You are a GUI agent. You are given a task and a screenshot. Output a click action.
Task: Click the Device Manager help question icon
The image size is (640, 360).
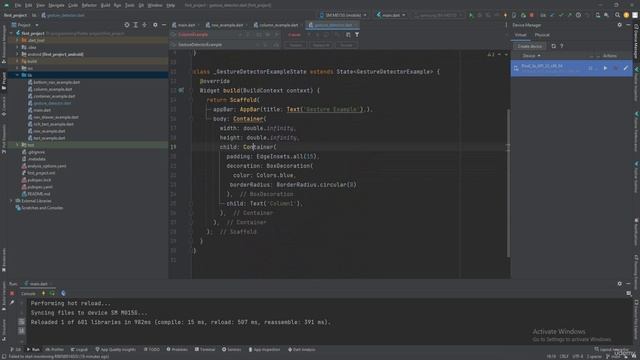click(562, 46)
